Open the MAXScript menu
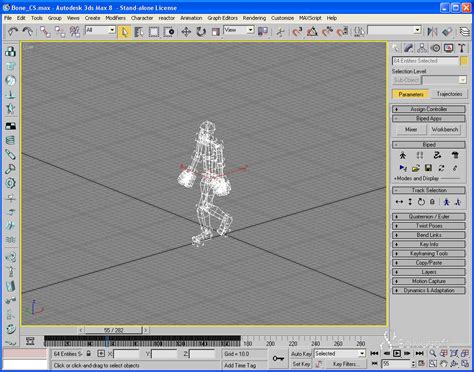 pos(310,18)
